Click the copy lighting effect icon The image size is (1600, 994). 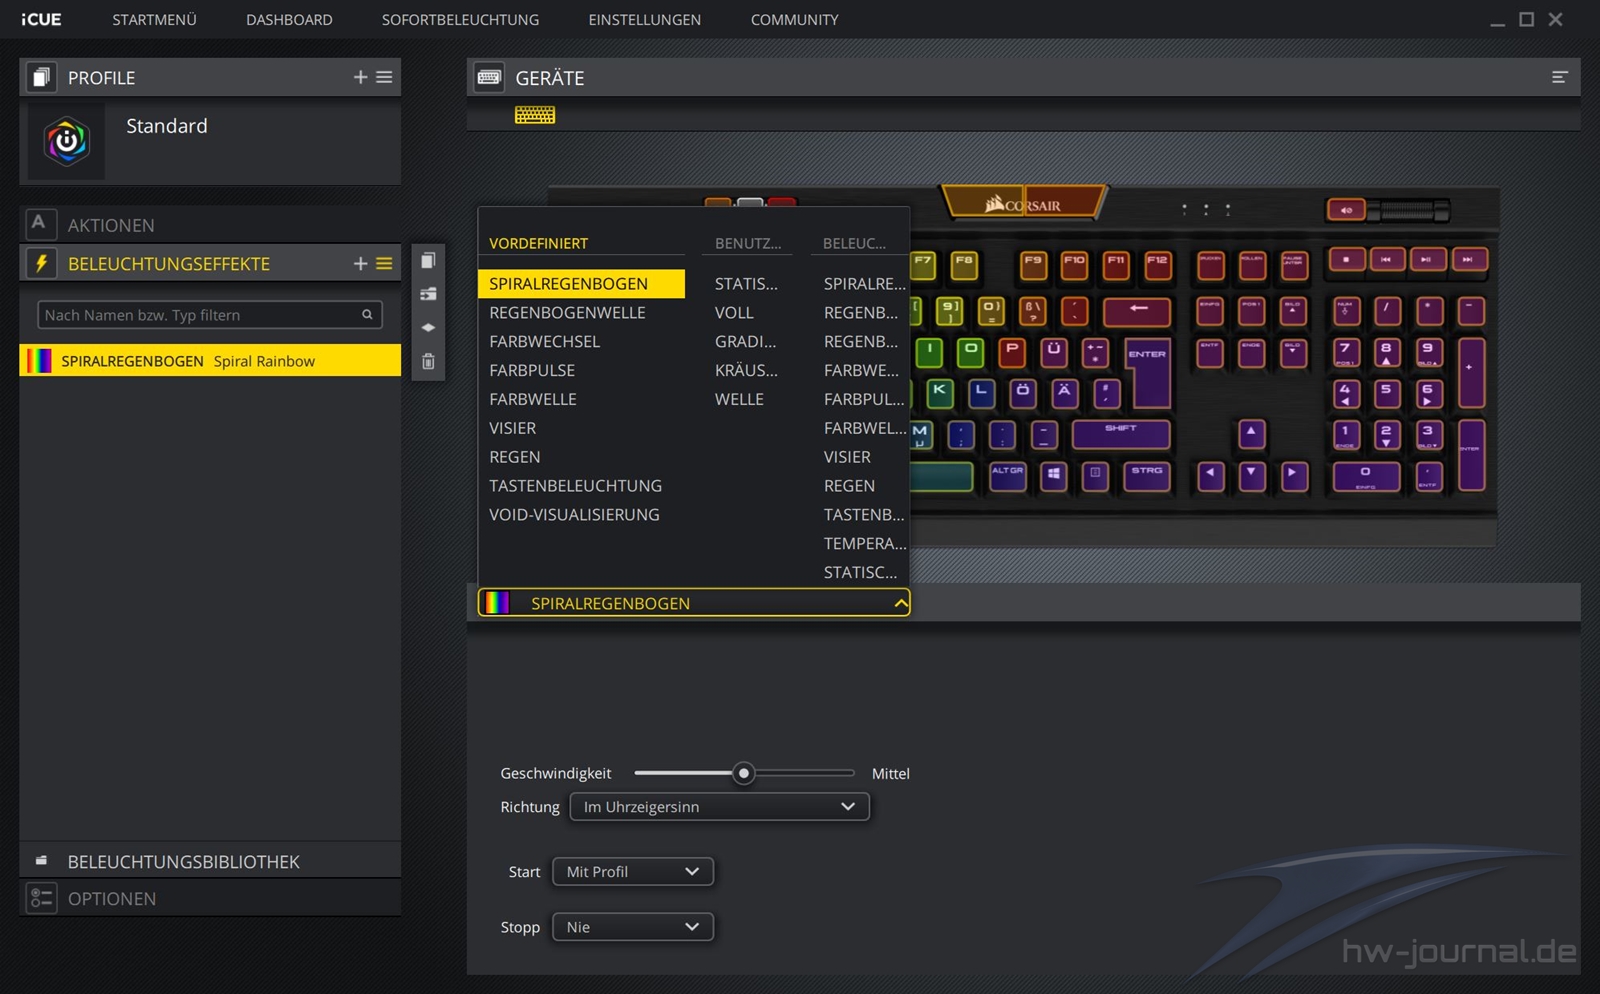pyautogui.click(x=428, y=260)
